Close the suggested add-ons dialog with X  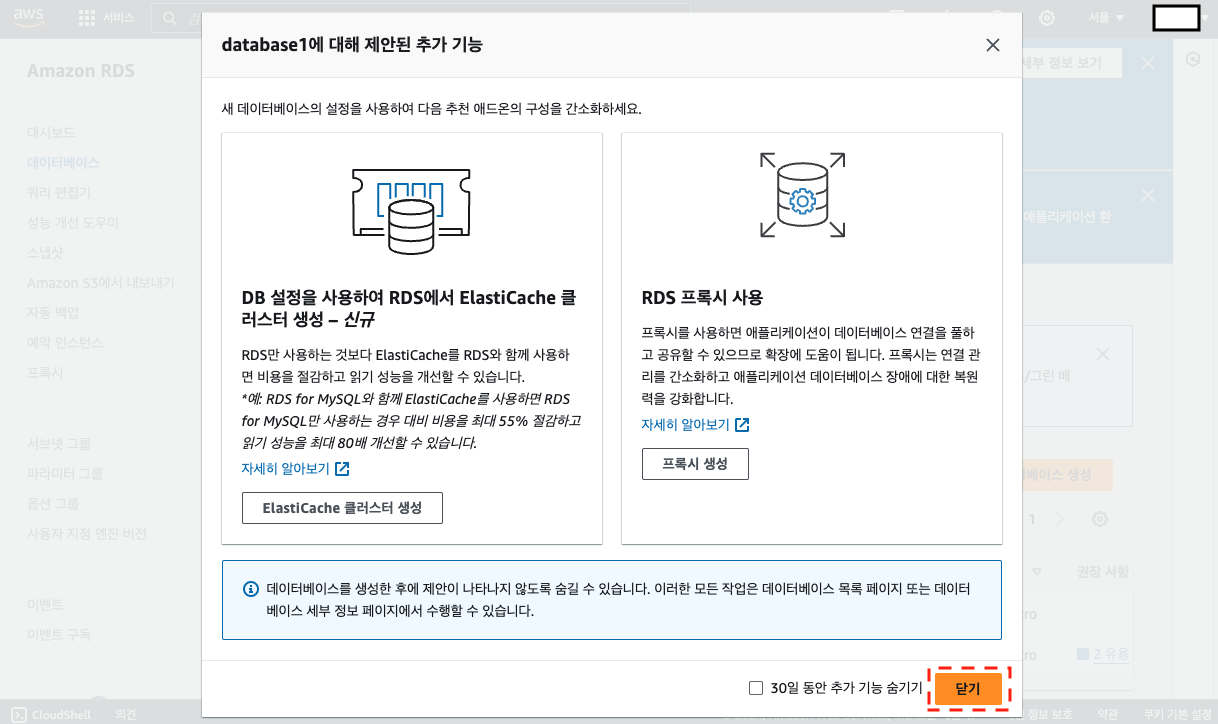coord(992,45)
